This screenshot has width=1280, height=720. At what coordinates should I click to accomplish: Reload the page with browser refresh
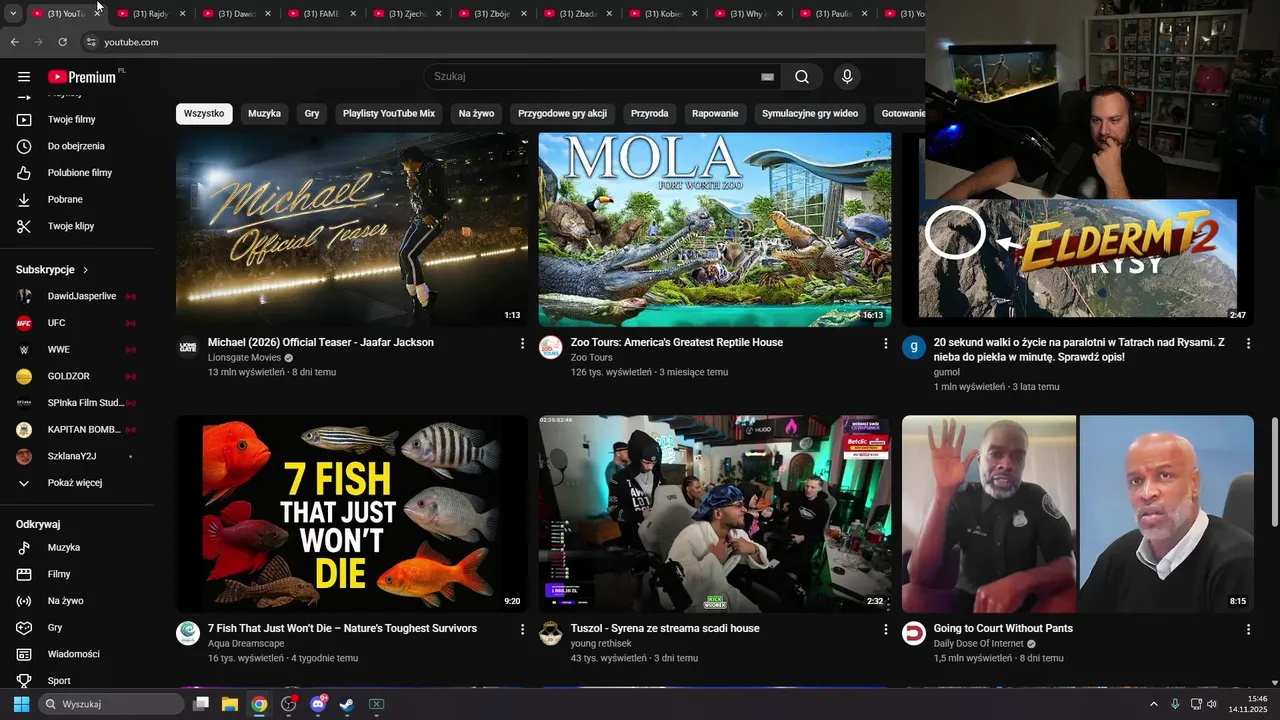(x=63, y=42)
